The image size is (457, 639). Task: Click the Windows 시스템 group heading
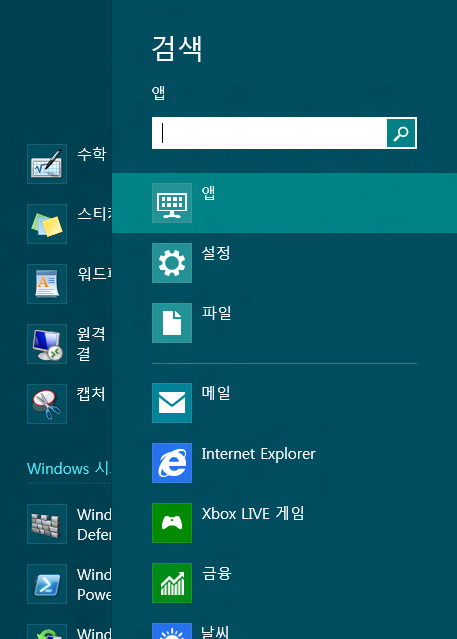pyautogui.click(x=69, y=469)
